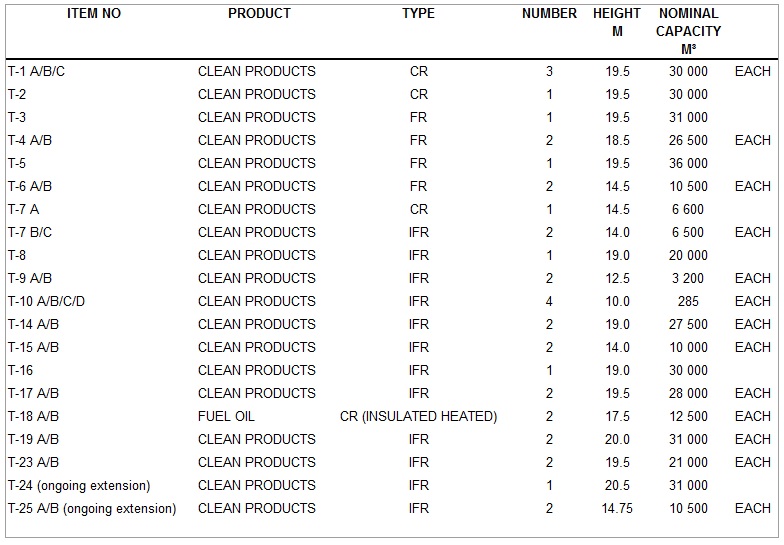
Task: Click the NUMBER column header
Action: click(x=549, y=14)
